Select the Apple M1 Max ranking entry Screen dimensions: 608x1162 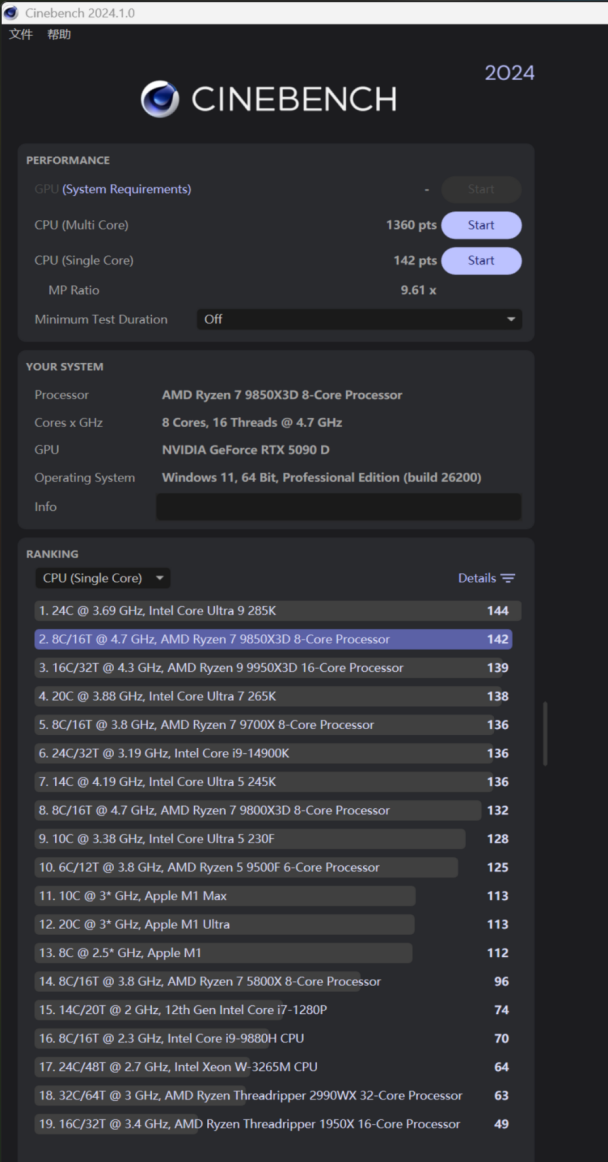point(225,896)
